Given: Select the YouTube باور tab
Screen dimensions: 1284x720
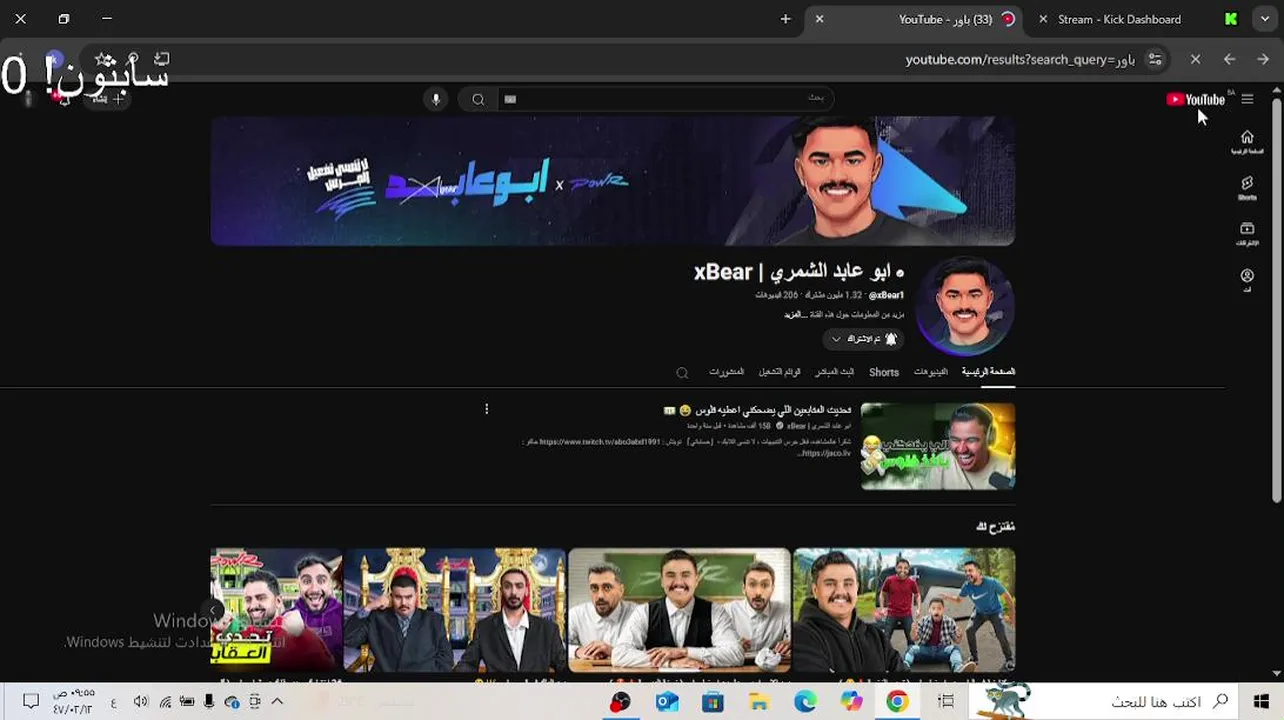Looking at the screenshot, I should click(915, 19).
